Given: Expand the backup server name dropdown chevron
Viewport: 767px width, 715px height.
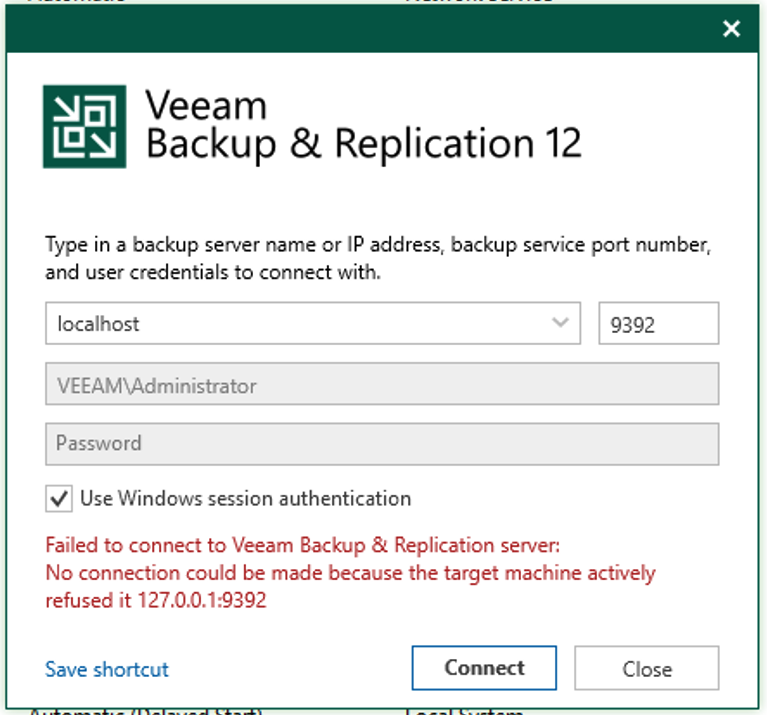Looking at the screenshot, I should [x=560, y=323].
